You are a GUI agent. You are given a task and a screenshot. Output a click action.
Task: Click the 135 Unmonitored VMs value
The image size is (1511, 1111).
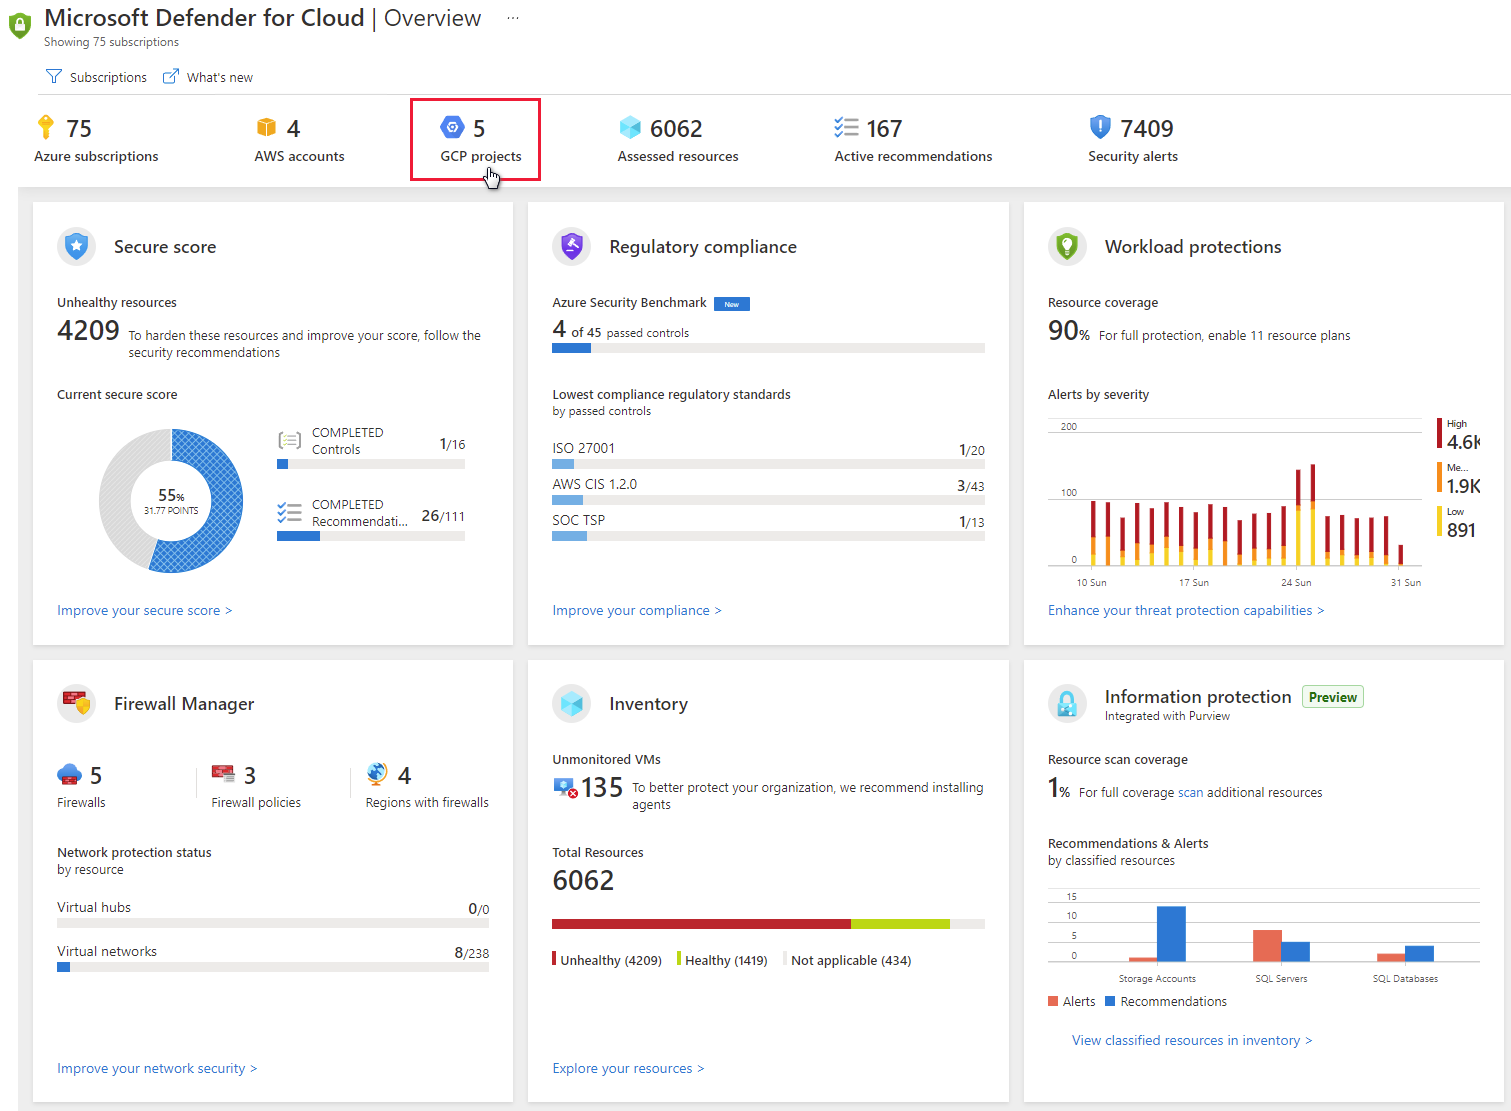tap(602, 788)
